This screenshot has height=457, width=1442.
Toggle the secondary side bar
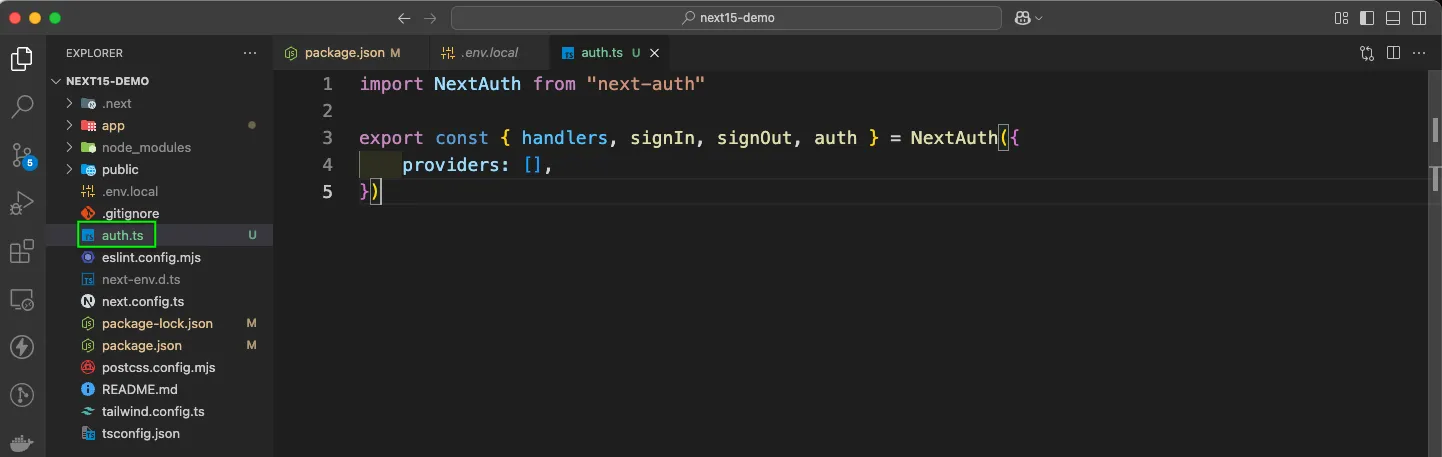pos(1419,18)
